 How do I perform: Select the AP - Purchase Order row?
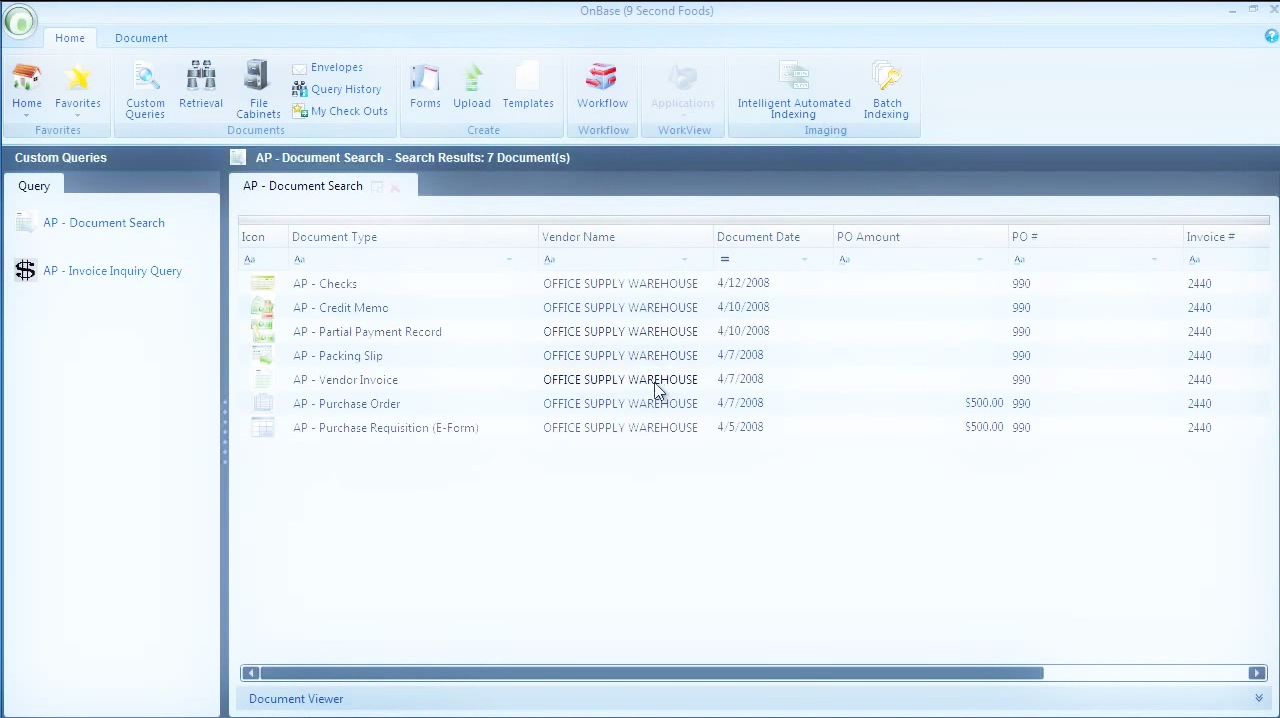(754, 404)
